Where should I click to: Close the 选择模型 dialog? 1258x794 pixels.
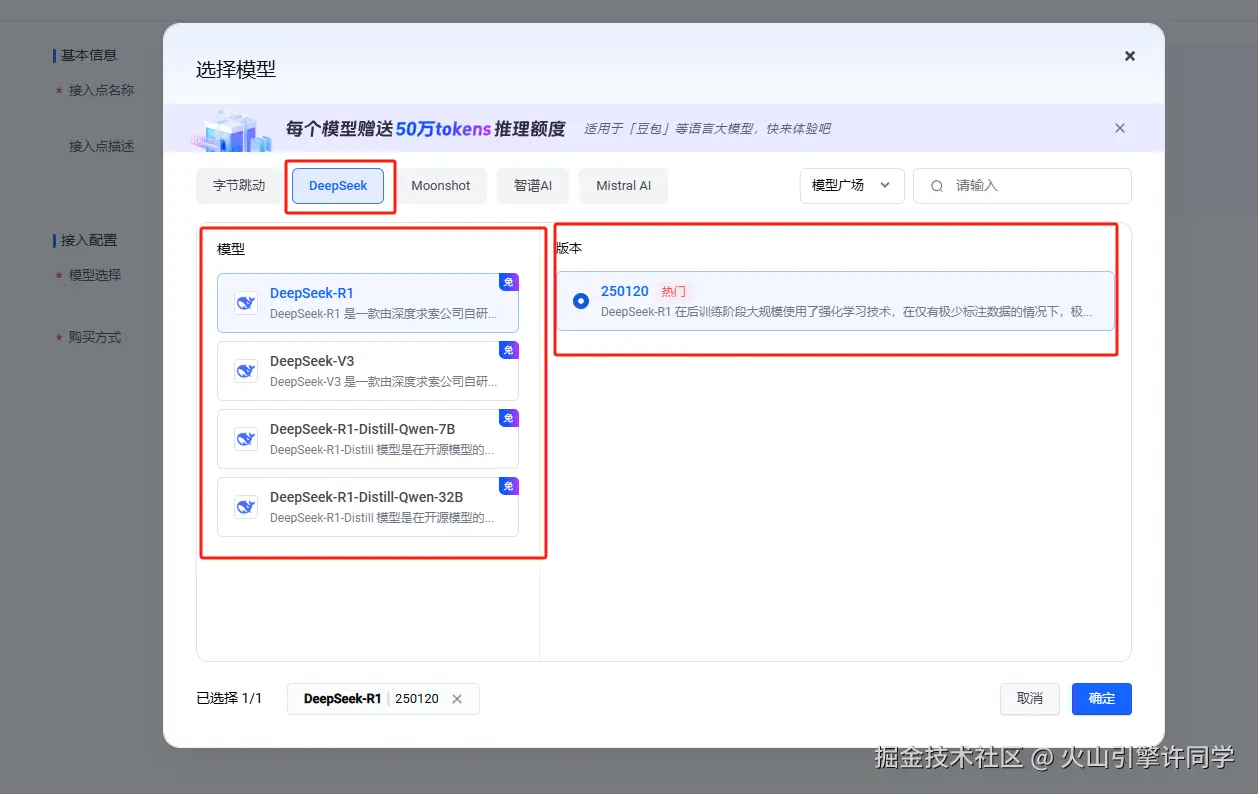pyautogui.click(x=1130, y=56)
